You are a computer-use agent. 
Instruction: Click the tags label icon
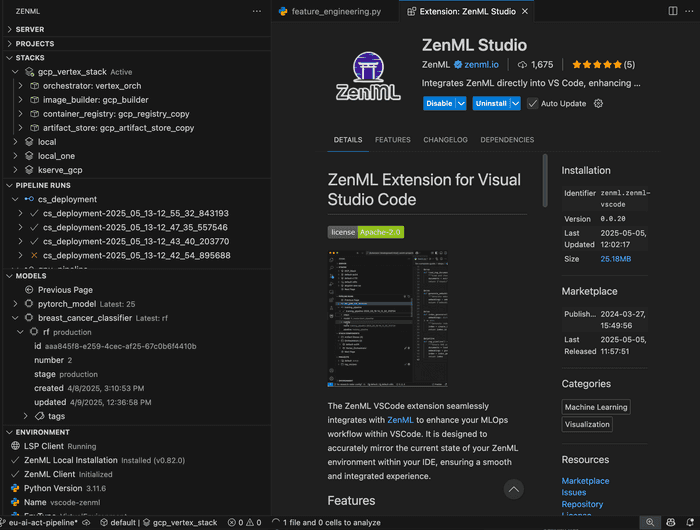pyautogui.click(x=40, y=416)
